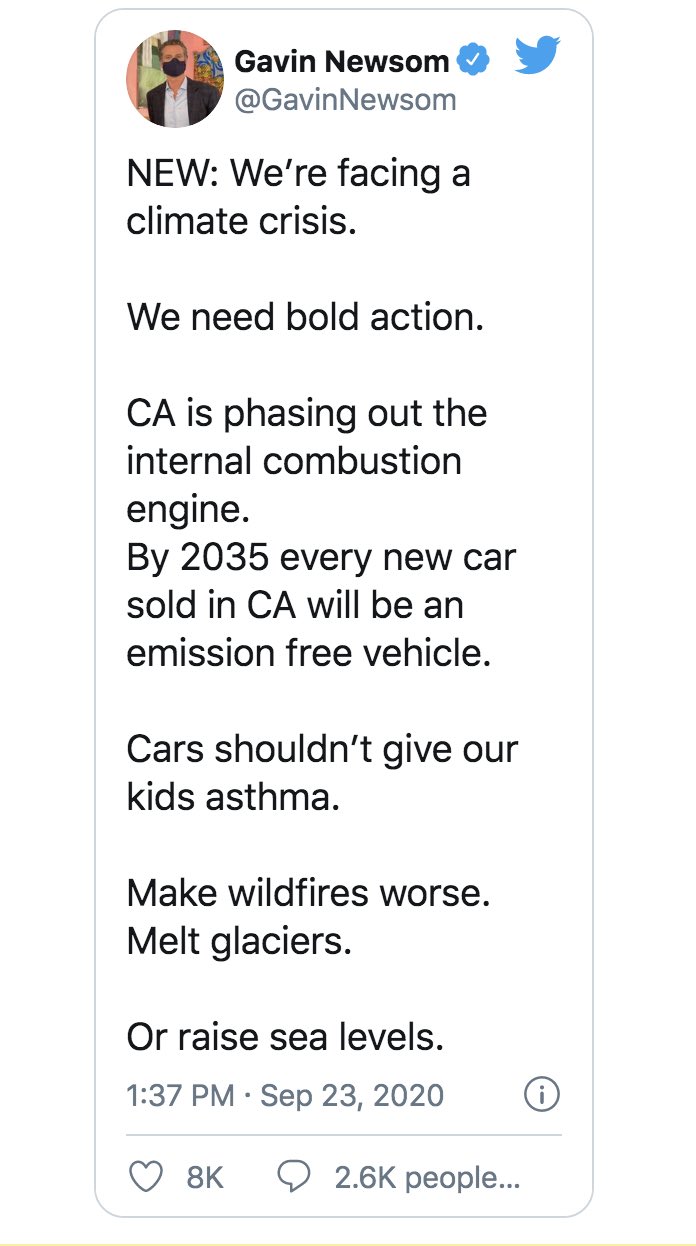The height and width of the screenshot is (1246, 696).
Task: Click the "Or raise sea levels." line
Action: click(285, 1037)
